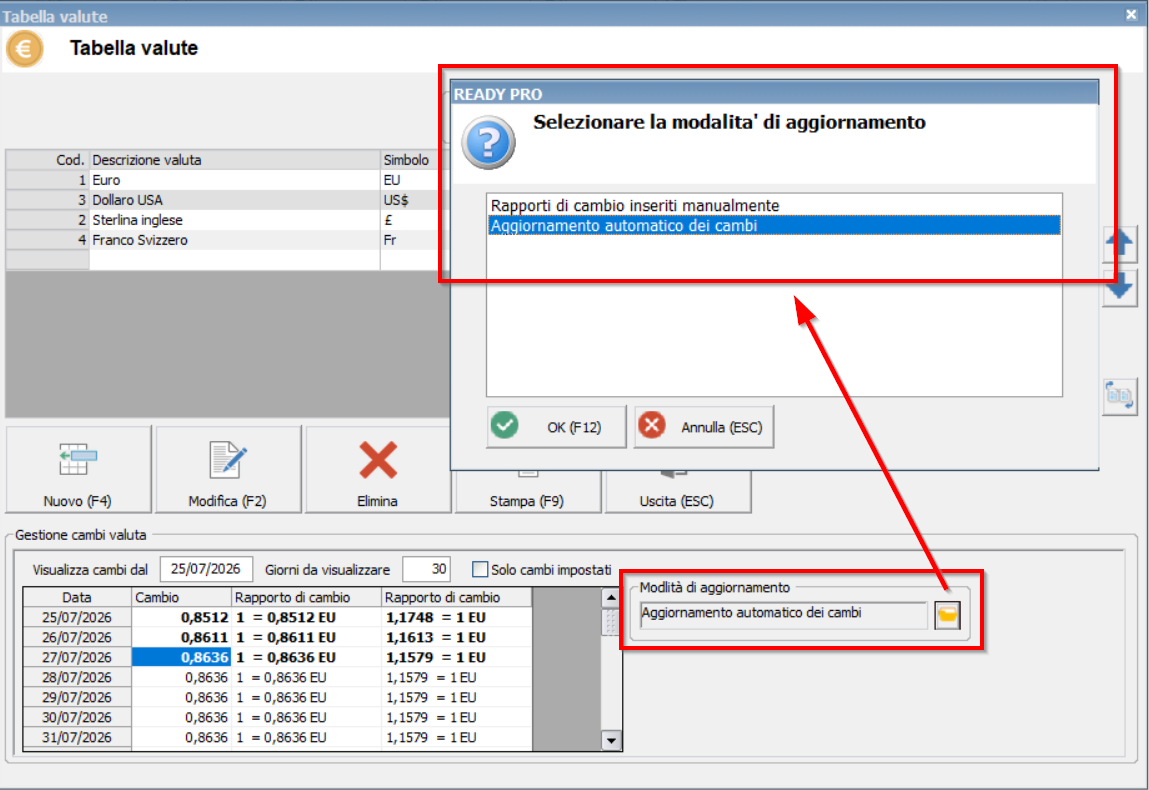The image size is (1149, 790).
Task: Click exchange table scroll down arrow
Action: point(611,740)
